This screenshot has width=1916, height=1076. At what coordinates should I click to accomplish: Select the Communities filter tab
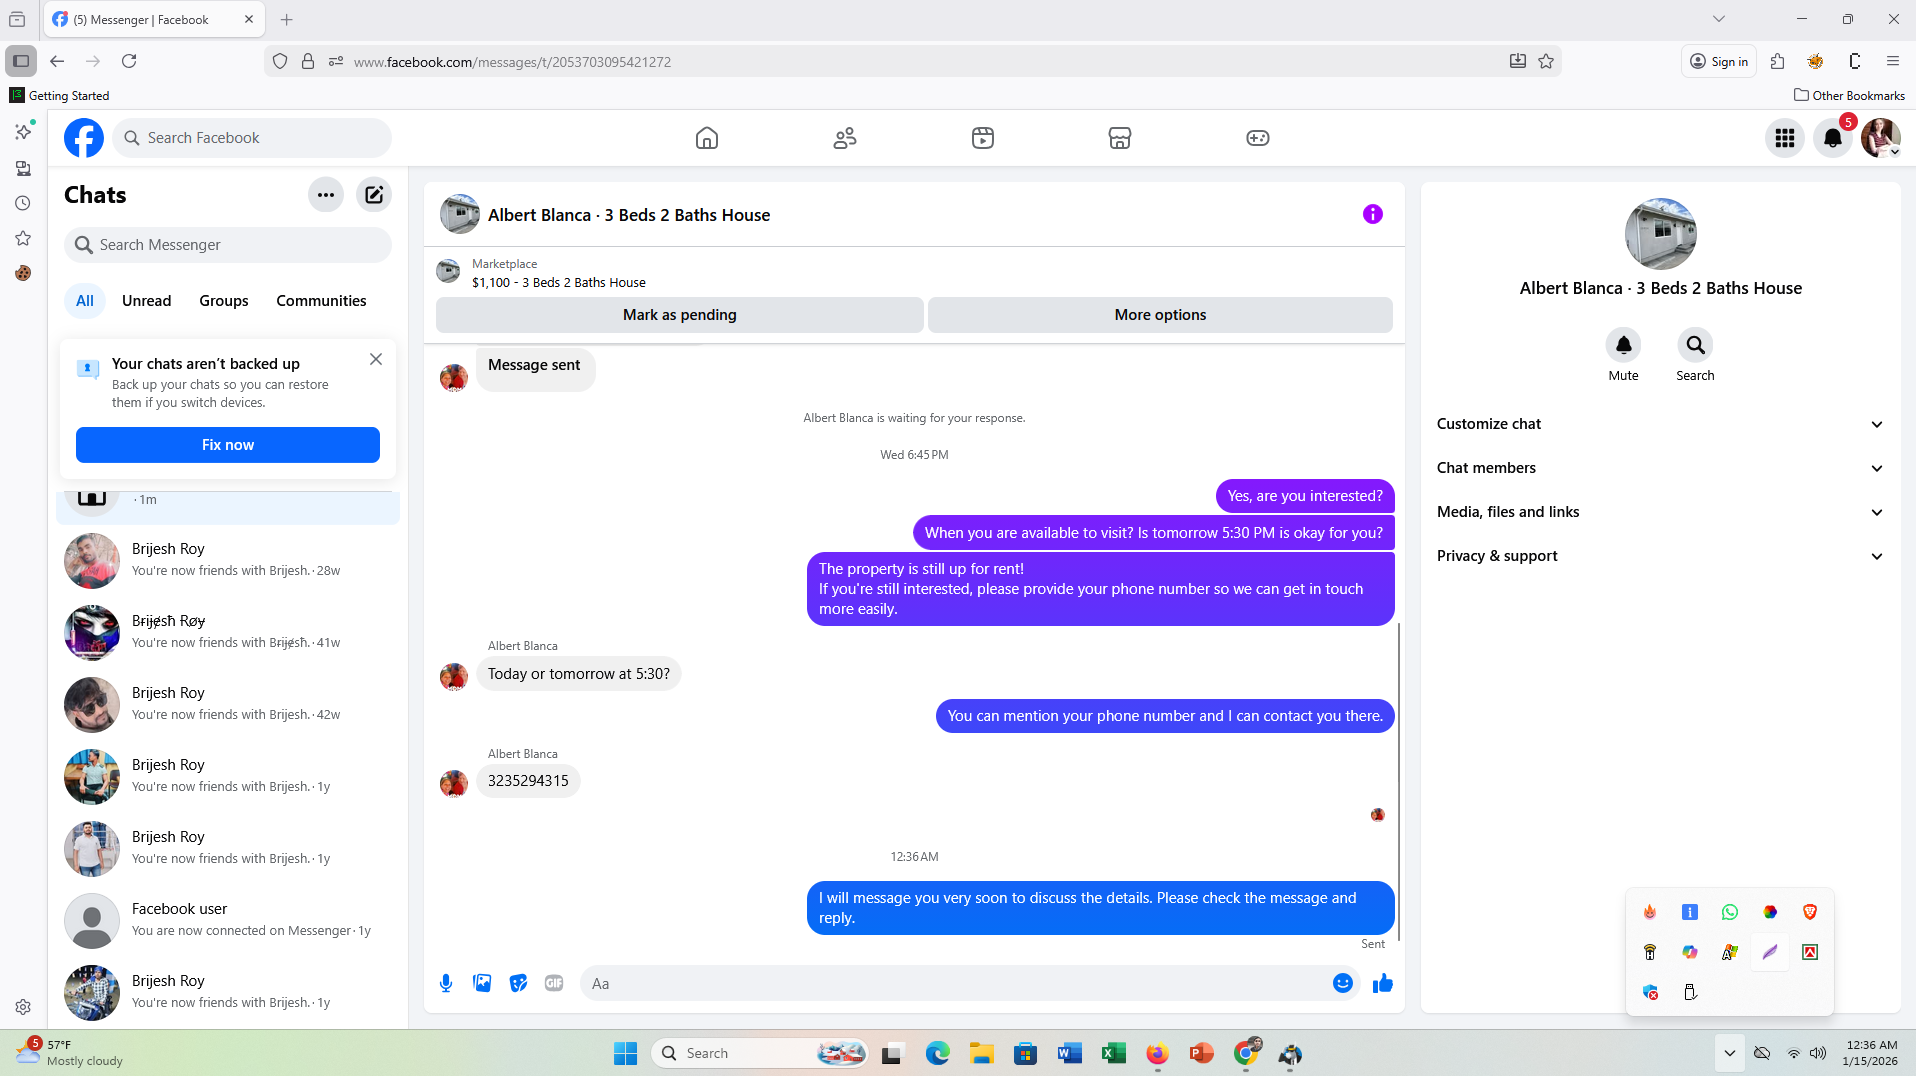[x=321, y=301]
